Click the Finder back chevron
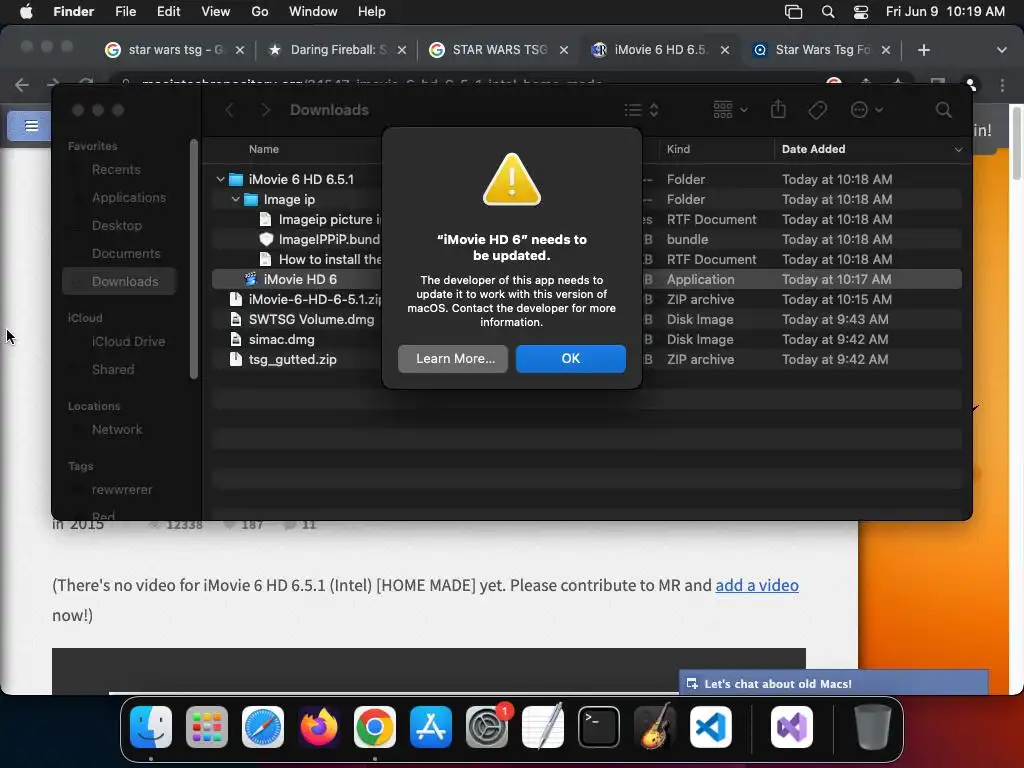Viewport: 1024px width, 768px height. 229,110
